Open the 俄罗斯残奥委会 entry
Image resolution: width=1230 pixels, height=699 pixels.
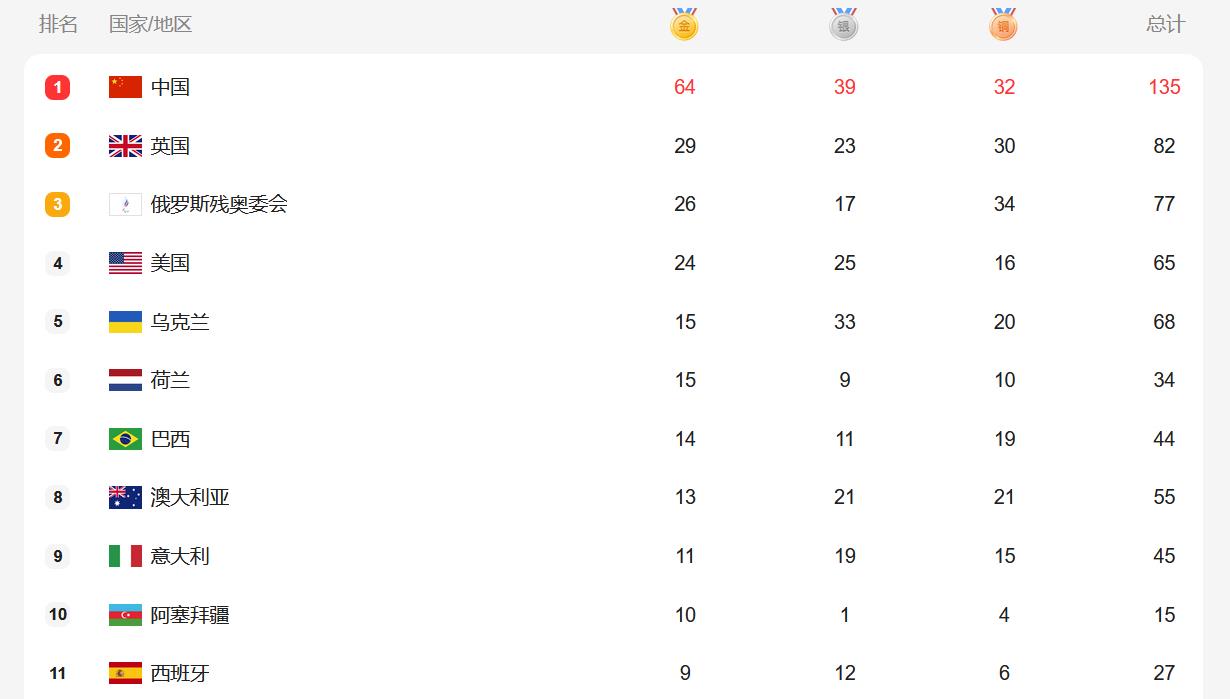219,204
